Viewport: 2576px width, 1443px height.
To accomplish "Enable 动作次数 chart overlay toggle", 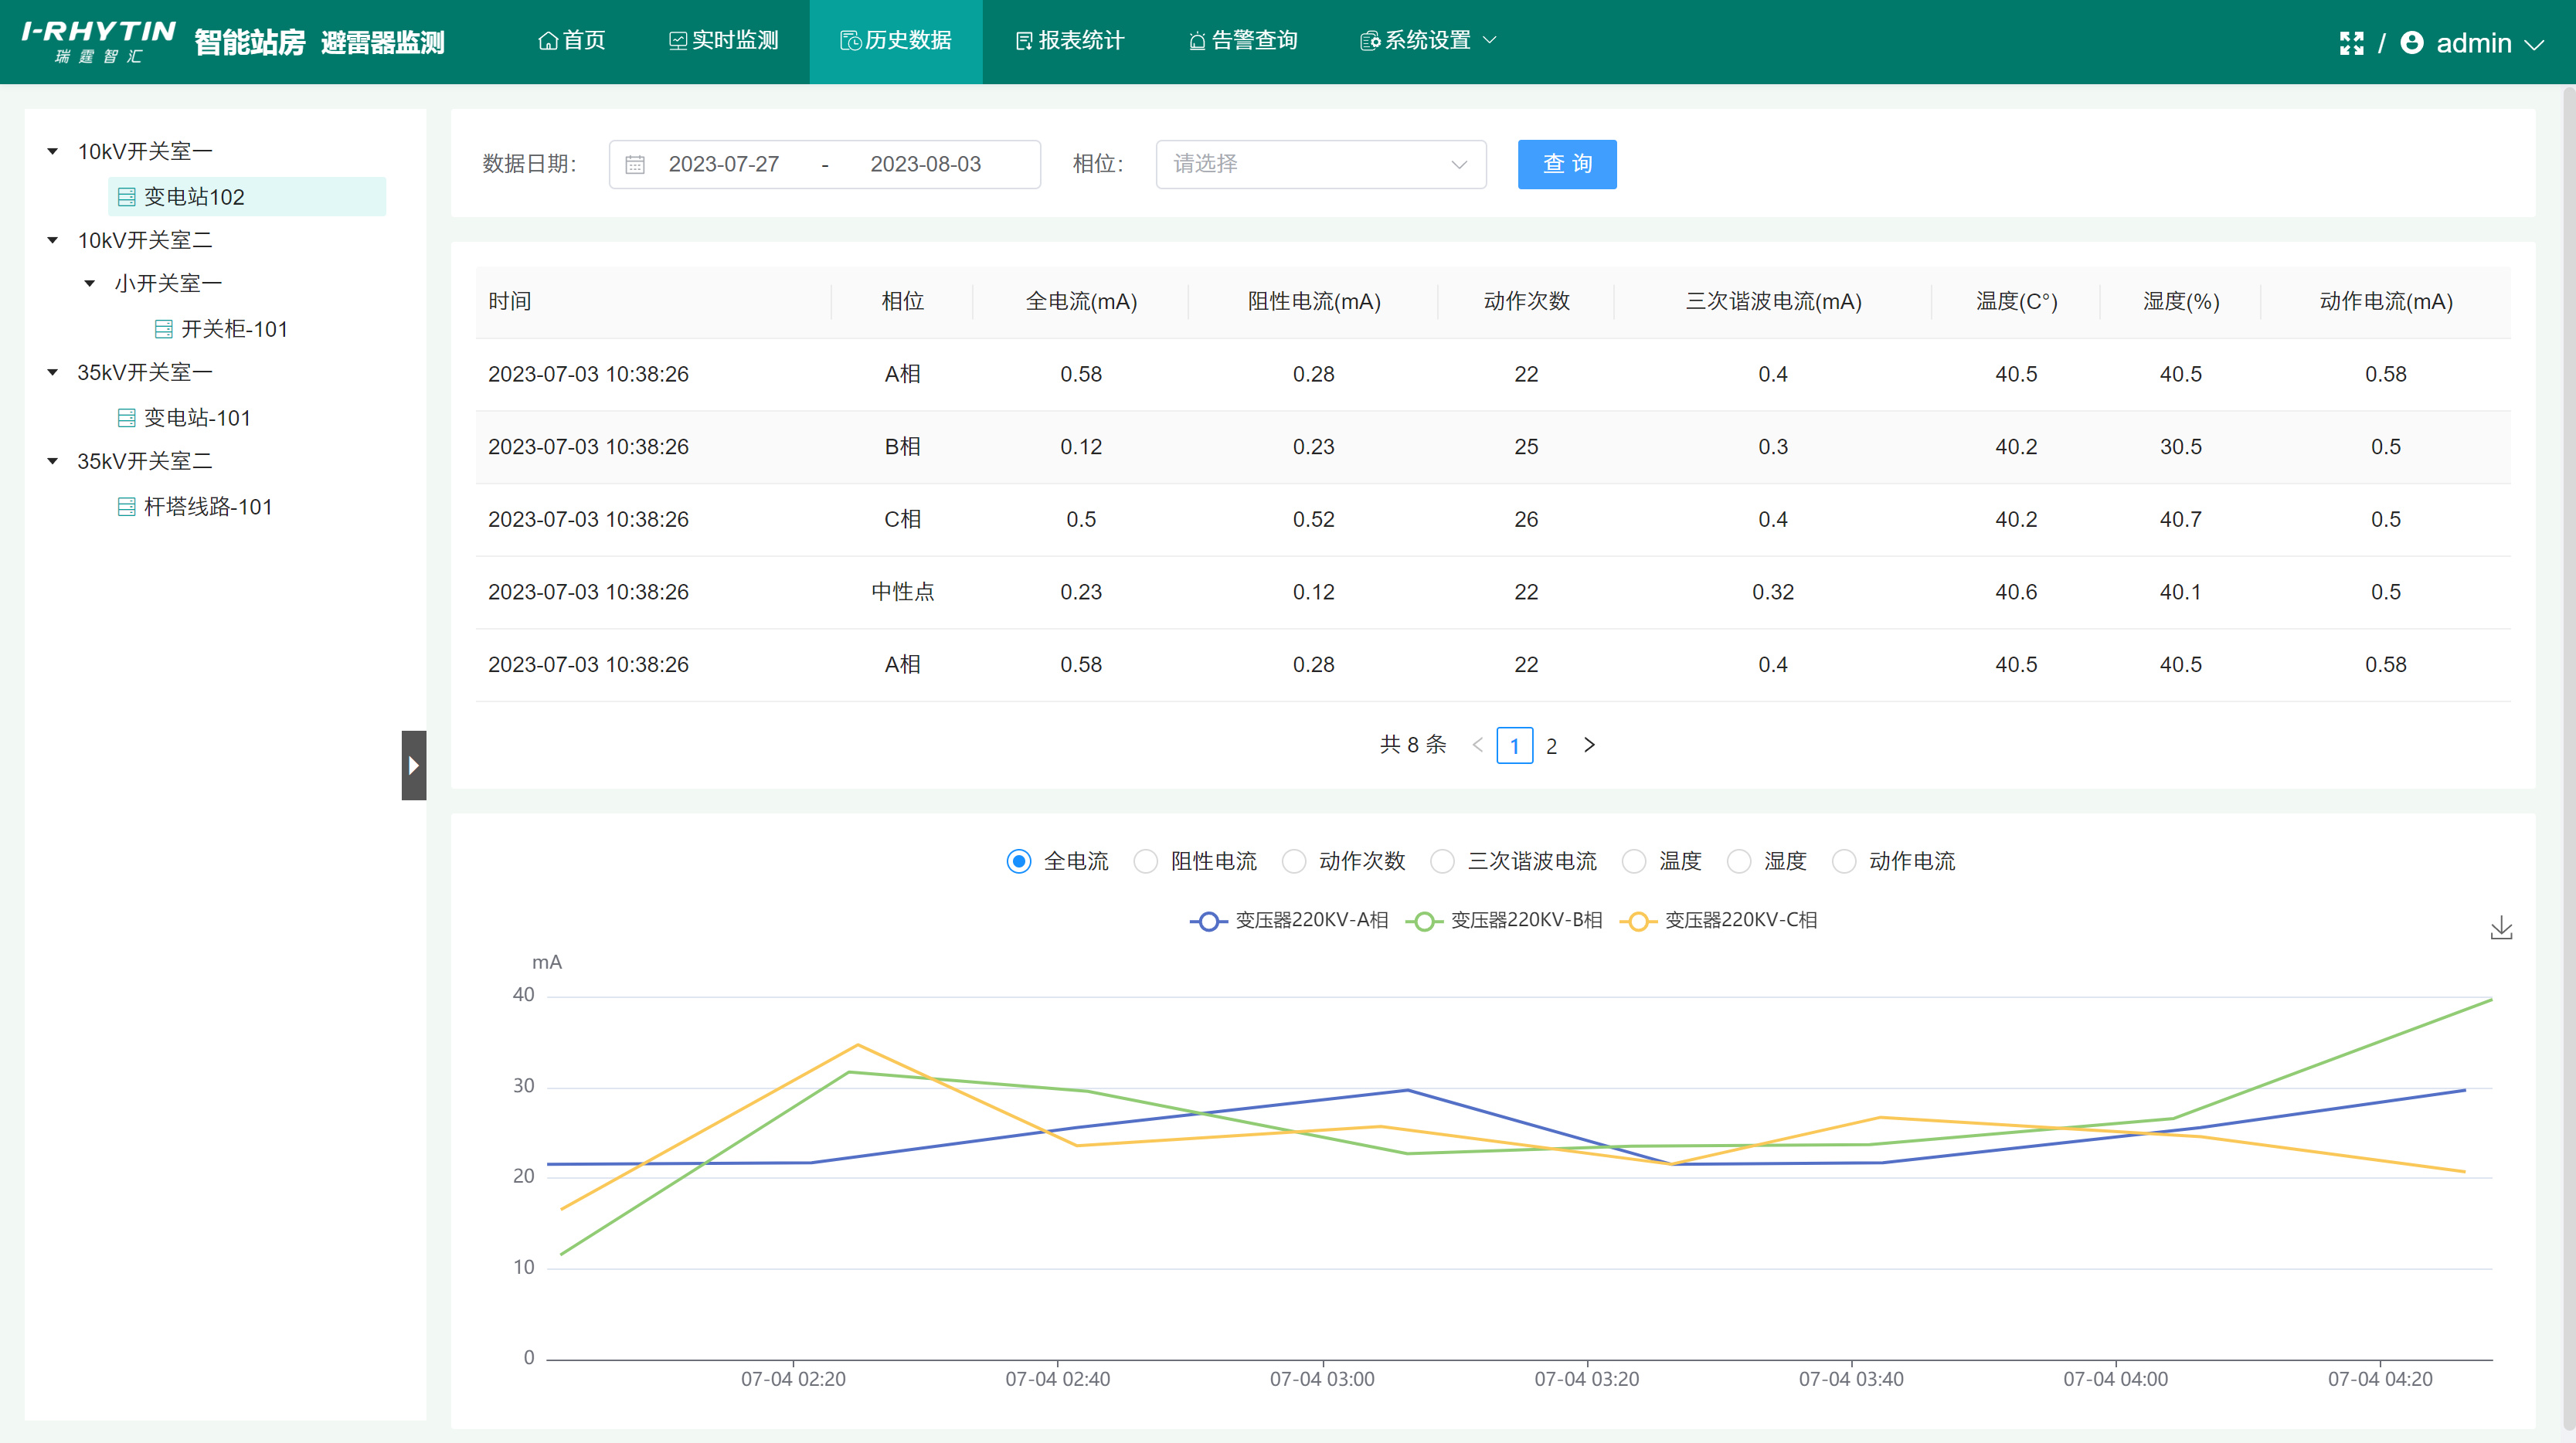I will point(1293,861).
